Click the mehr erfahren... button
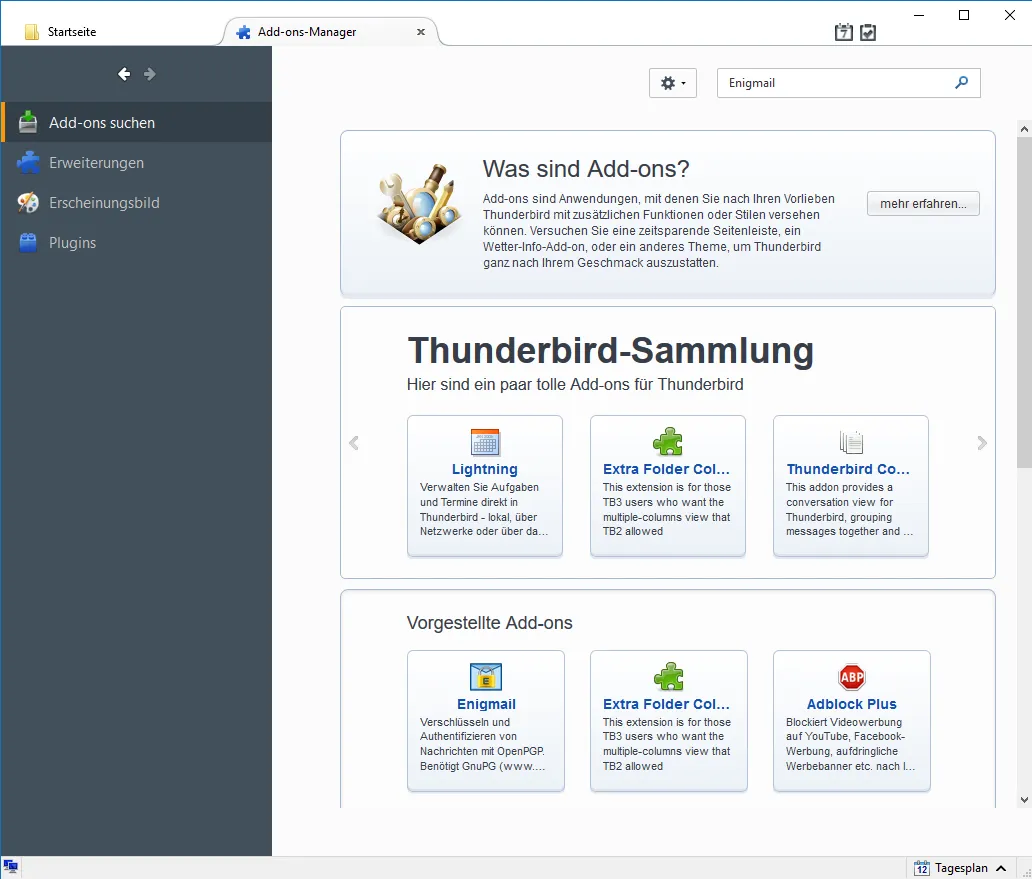 [x=923, y=203]
